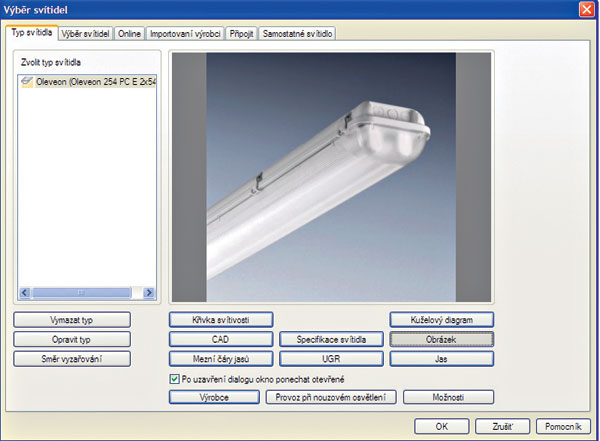Image resolution: width=600 pixels, height=441 pixels.
Task: Show the Křivka svítivosti view
Action: [221, 320]
